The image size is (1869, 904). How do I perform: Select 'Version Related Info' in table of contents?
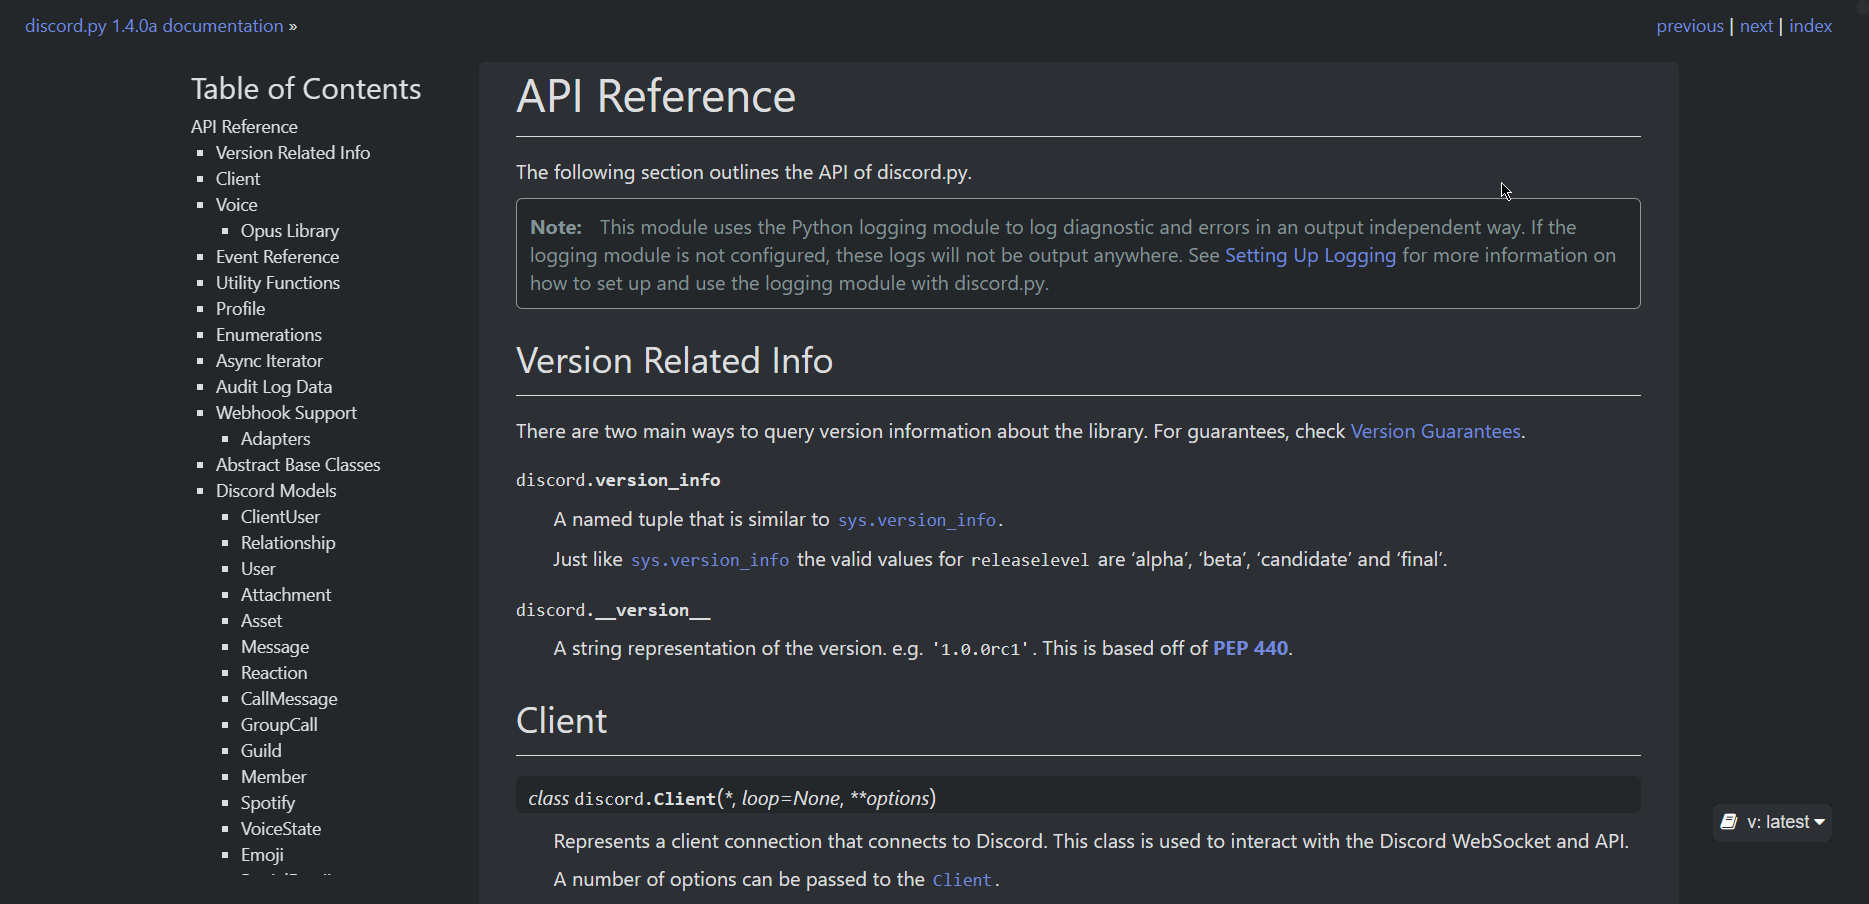point(293,153)
